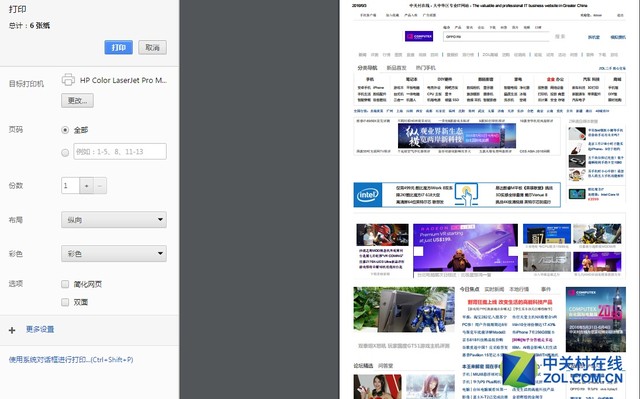Click the HP Color LaserJet printer icon
Screen dimensions: 640x399
[x=68, y=80]
